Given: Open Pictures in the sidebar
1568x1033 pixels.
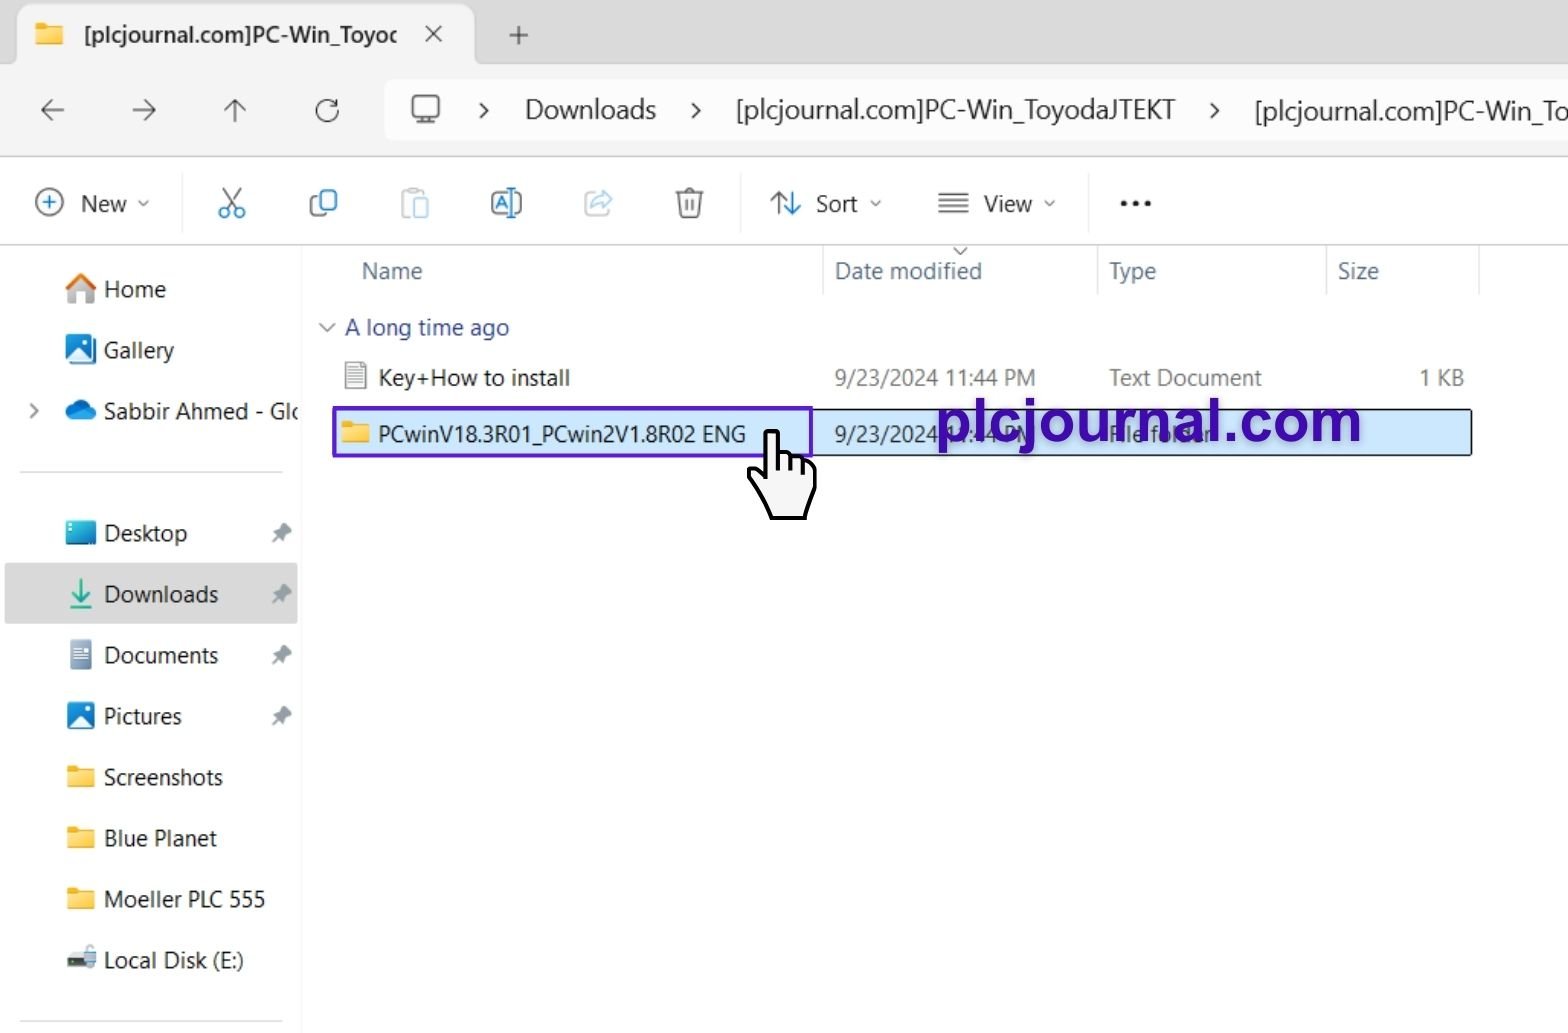Looking at the screenshot, I should (x=124, y=716).
